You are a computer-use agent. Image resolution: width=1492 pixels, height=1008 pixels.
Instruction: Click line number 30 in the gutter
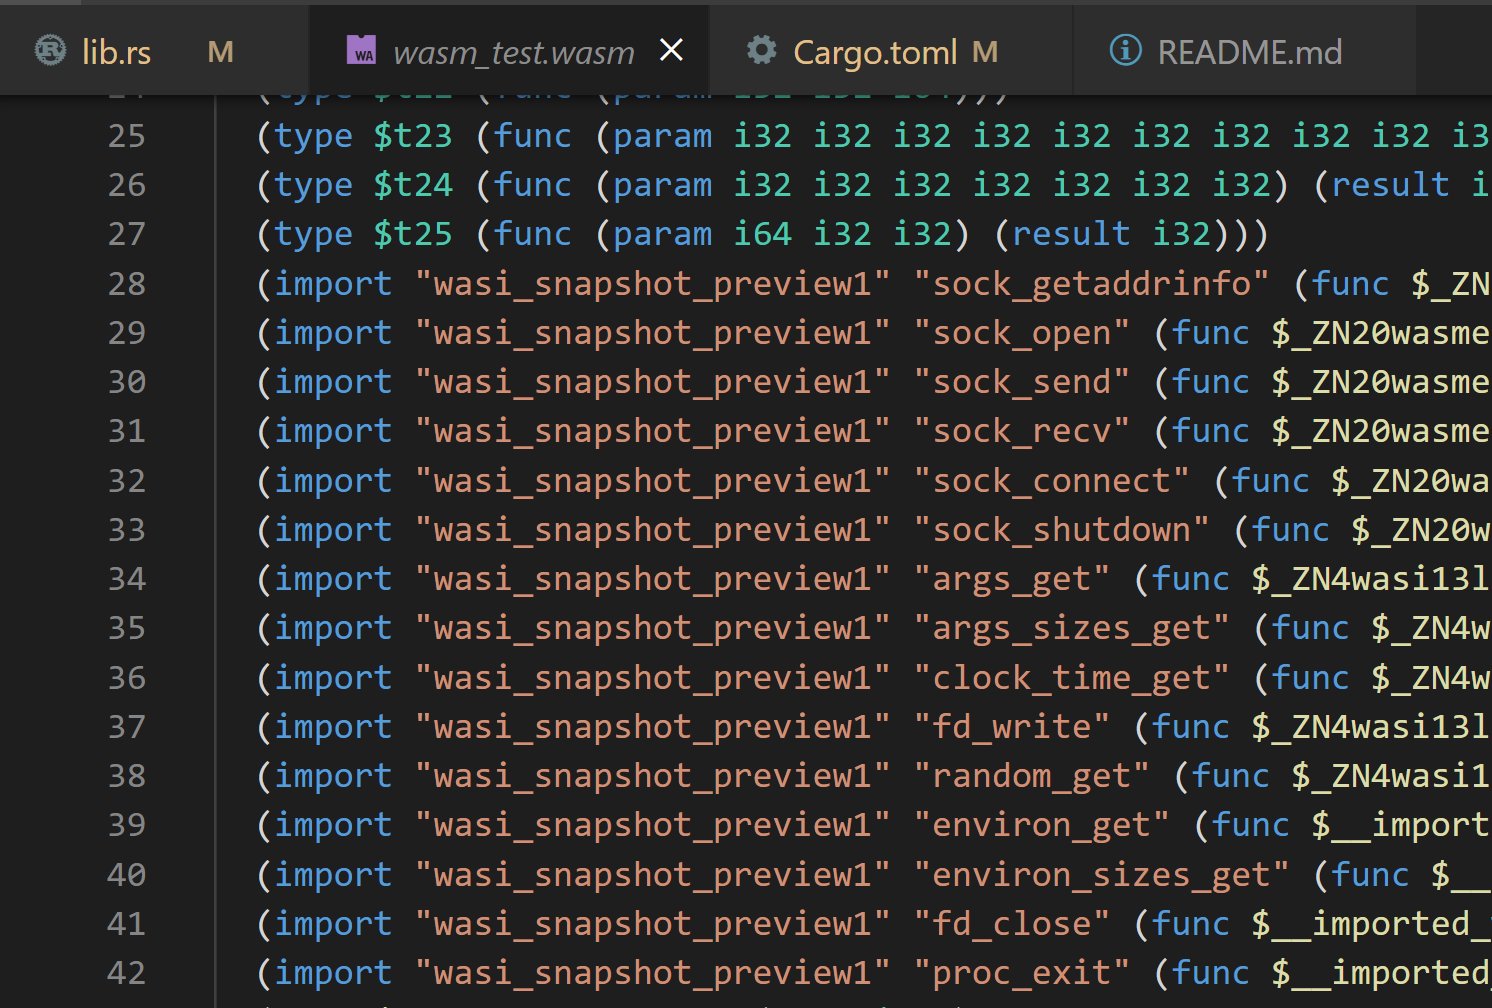127,382
